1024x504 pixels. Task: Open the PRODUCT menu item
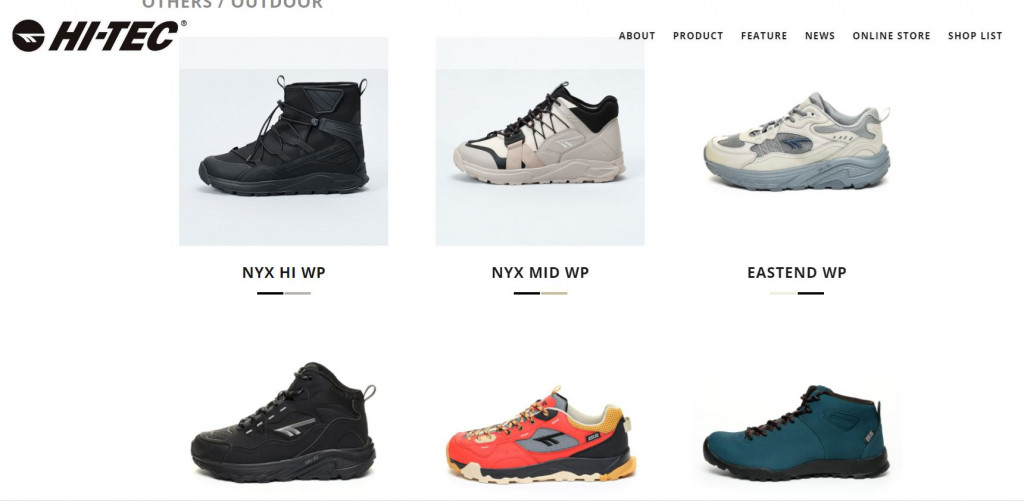click(x=697, y=36)
